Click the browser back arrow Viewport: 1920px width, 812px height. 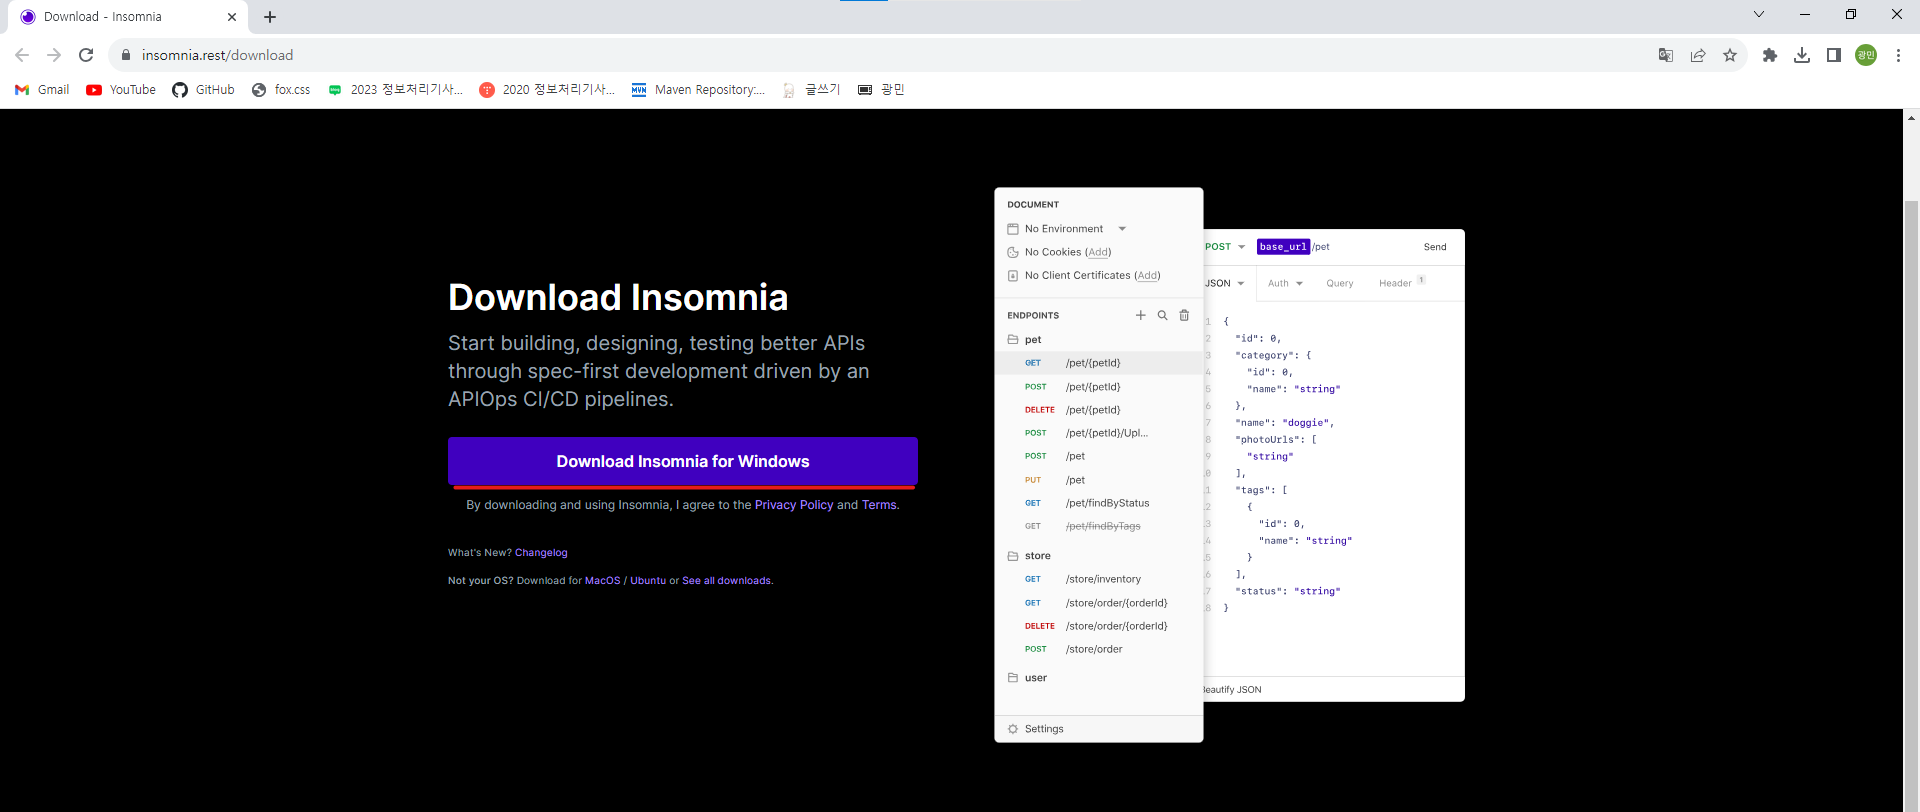click(22, 55)
